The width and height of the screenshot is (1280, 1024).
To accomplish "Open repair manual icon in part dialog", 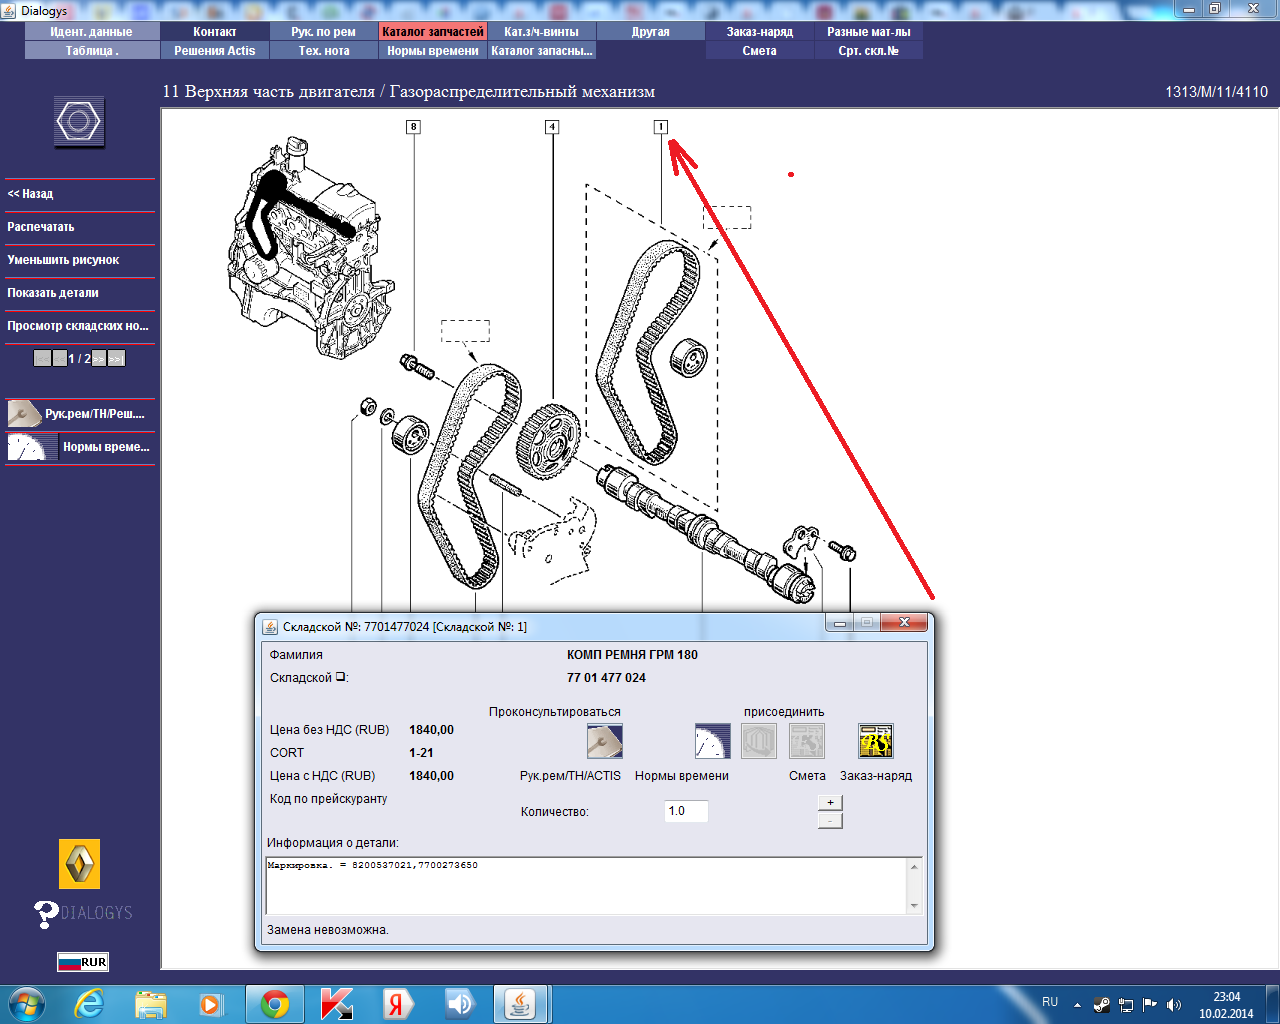I will point(604,741).
